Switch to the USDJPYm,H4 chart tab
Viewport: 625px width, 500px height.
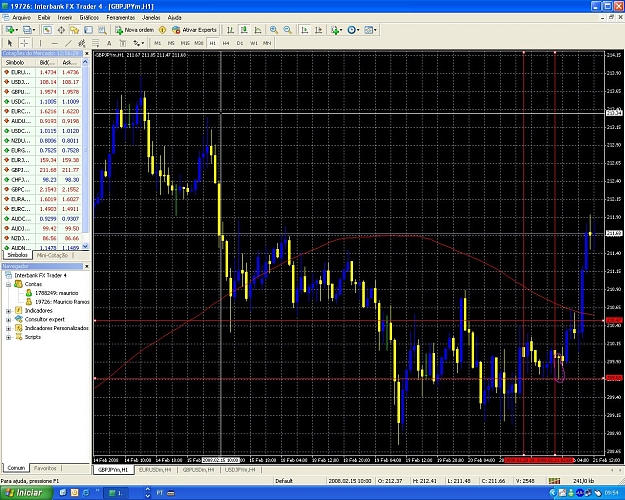tap(240, 470)
